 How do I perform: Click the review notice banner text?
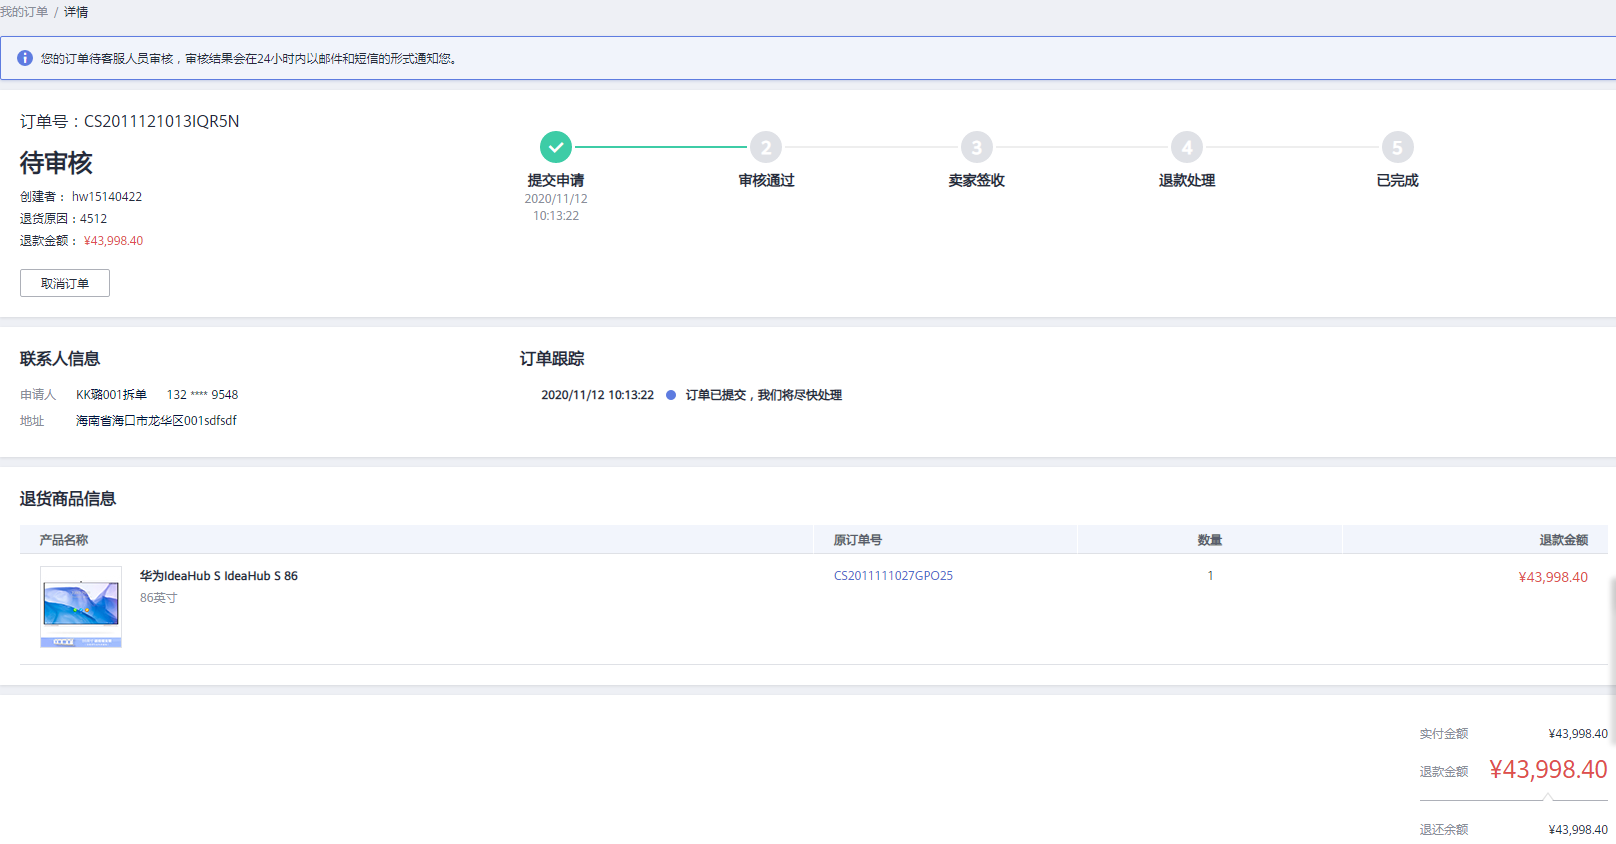coord(250,59)
